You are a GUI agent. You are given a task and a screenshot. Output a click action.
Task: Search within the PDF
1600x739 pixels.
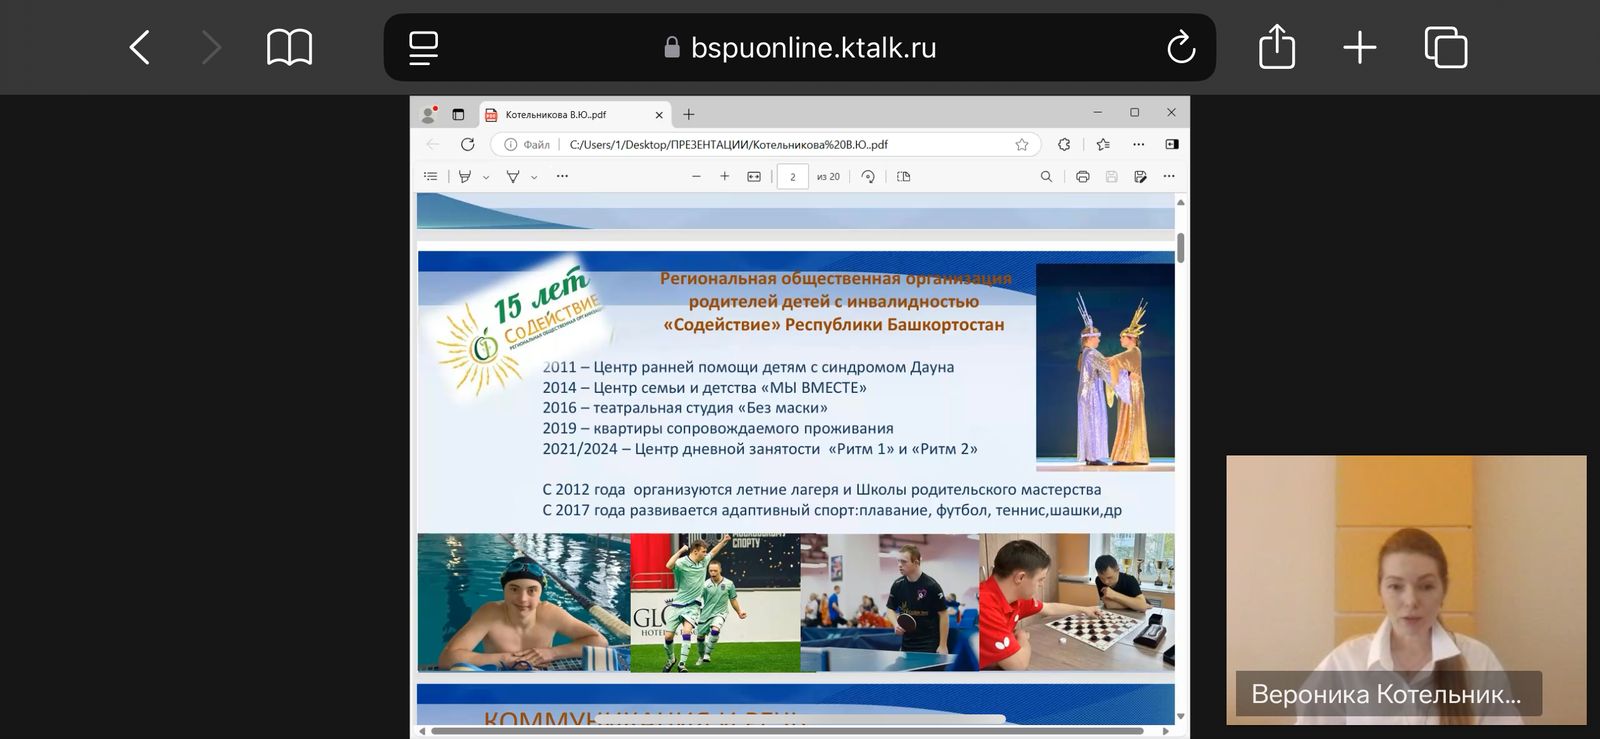(1046, 177)
